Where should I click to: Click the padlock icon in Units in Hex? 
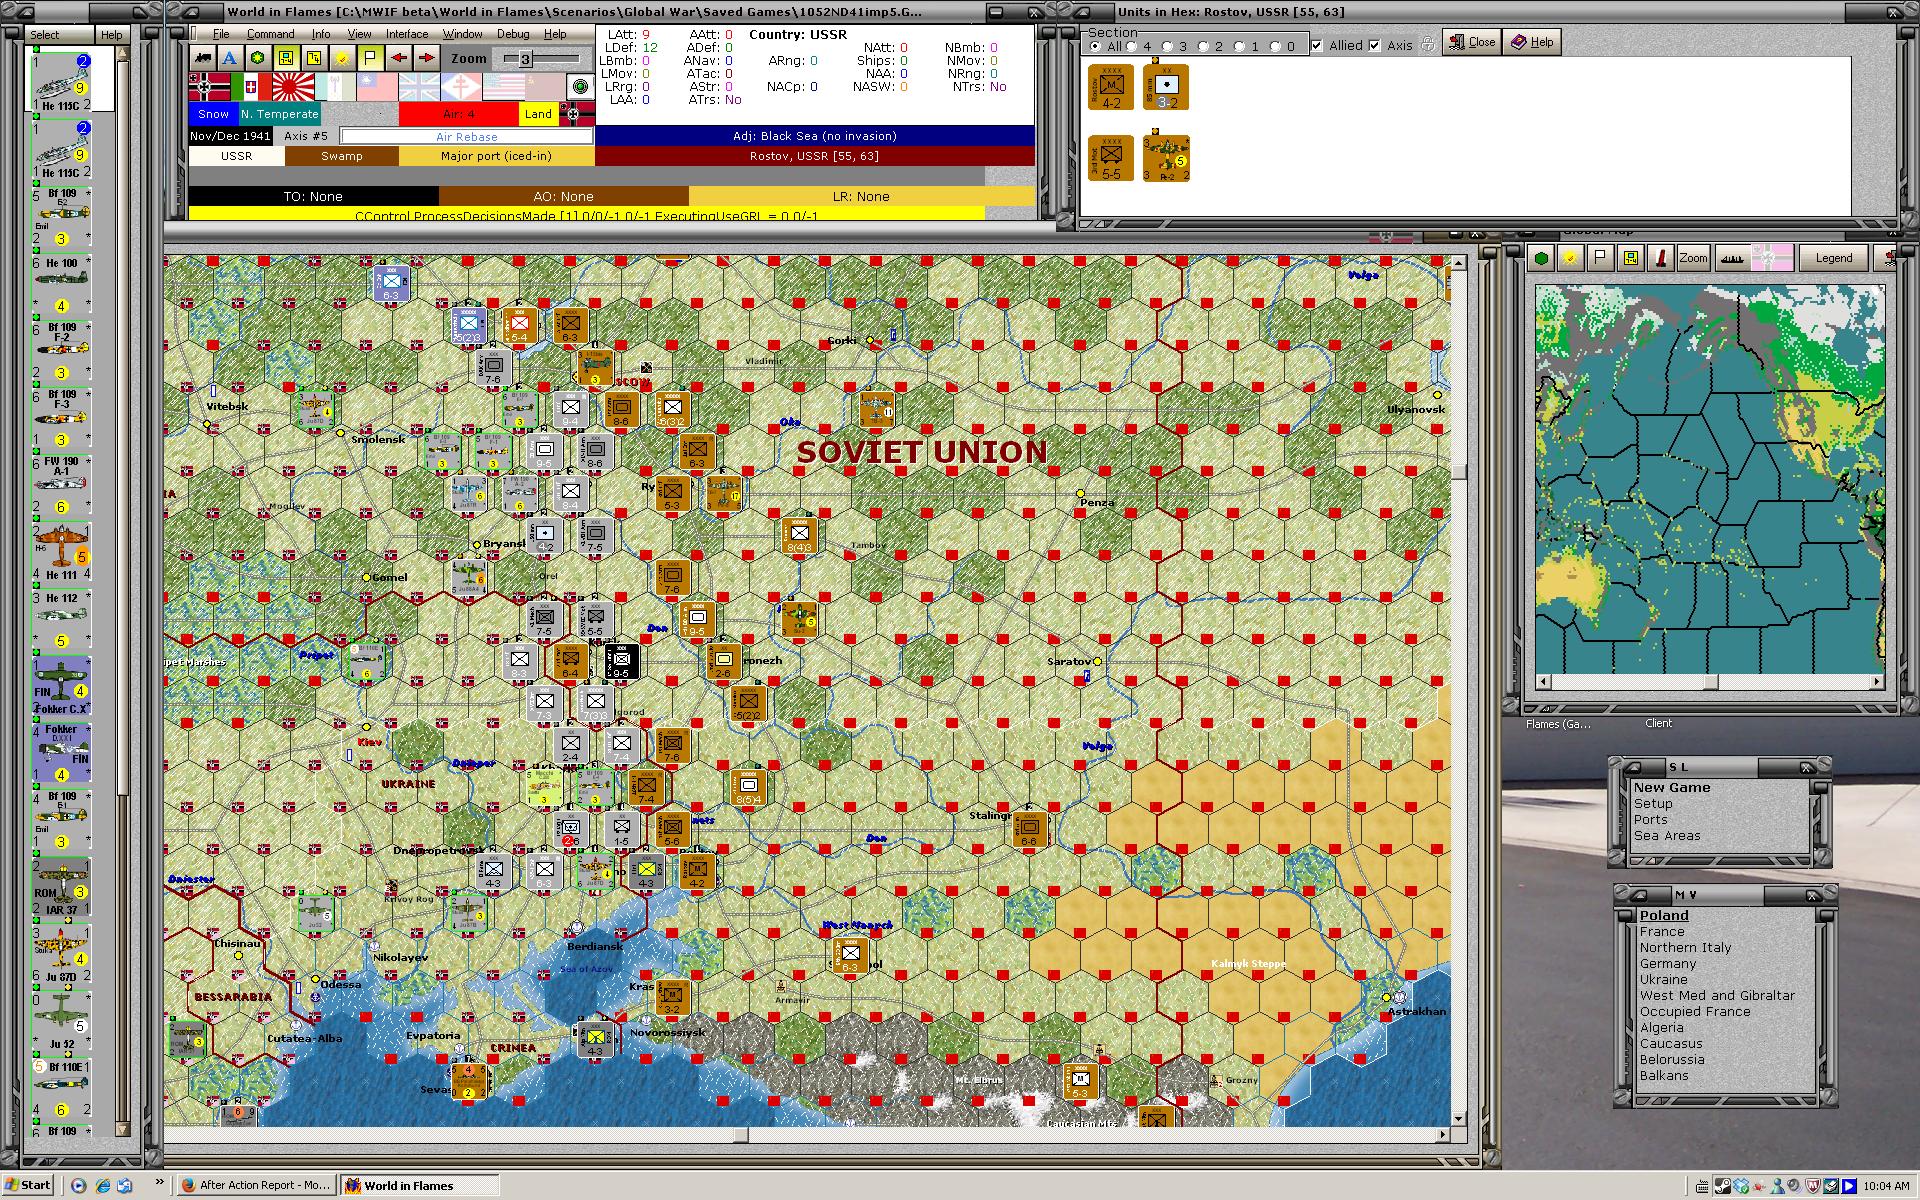click(x=1428, y=44)
